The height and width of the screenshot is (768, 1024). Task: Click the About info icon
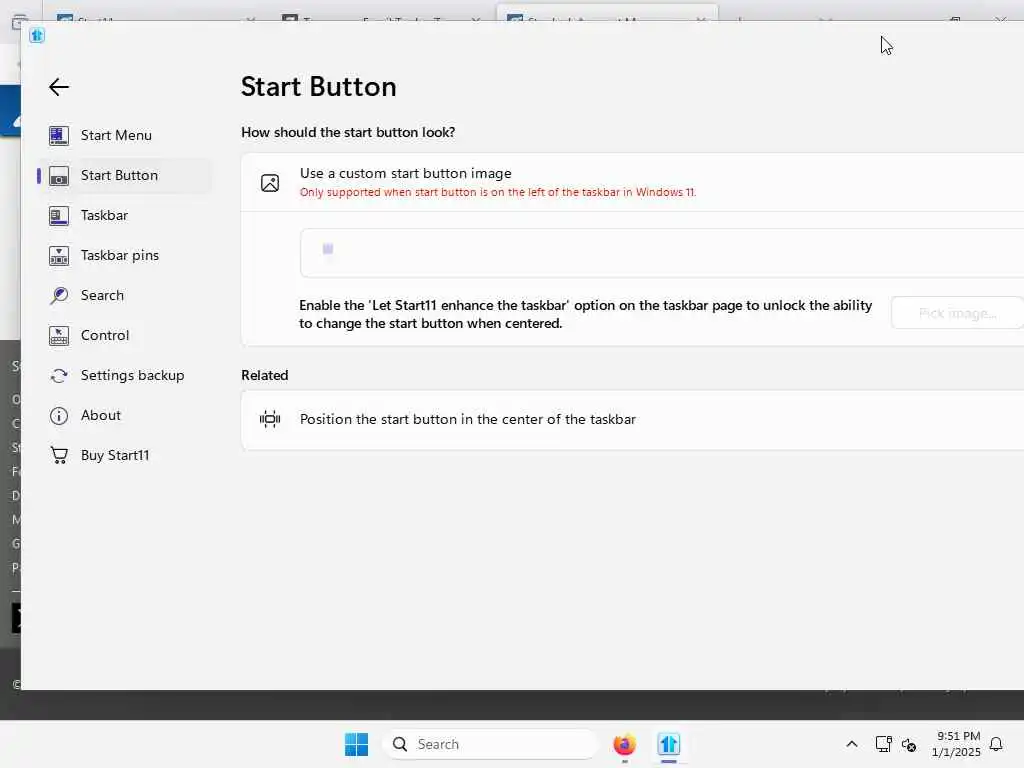click(59, 416)
